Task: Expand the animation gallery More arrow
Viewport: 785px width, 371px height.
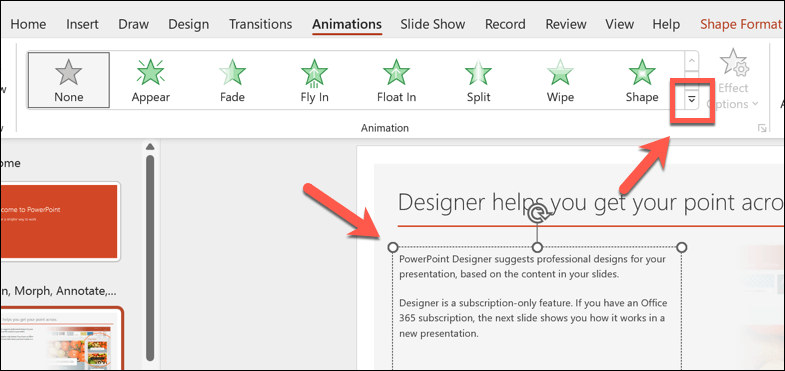Action: (x=691, y=100)
